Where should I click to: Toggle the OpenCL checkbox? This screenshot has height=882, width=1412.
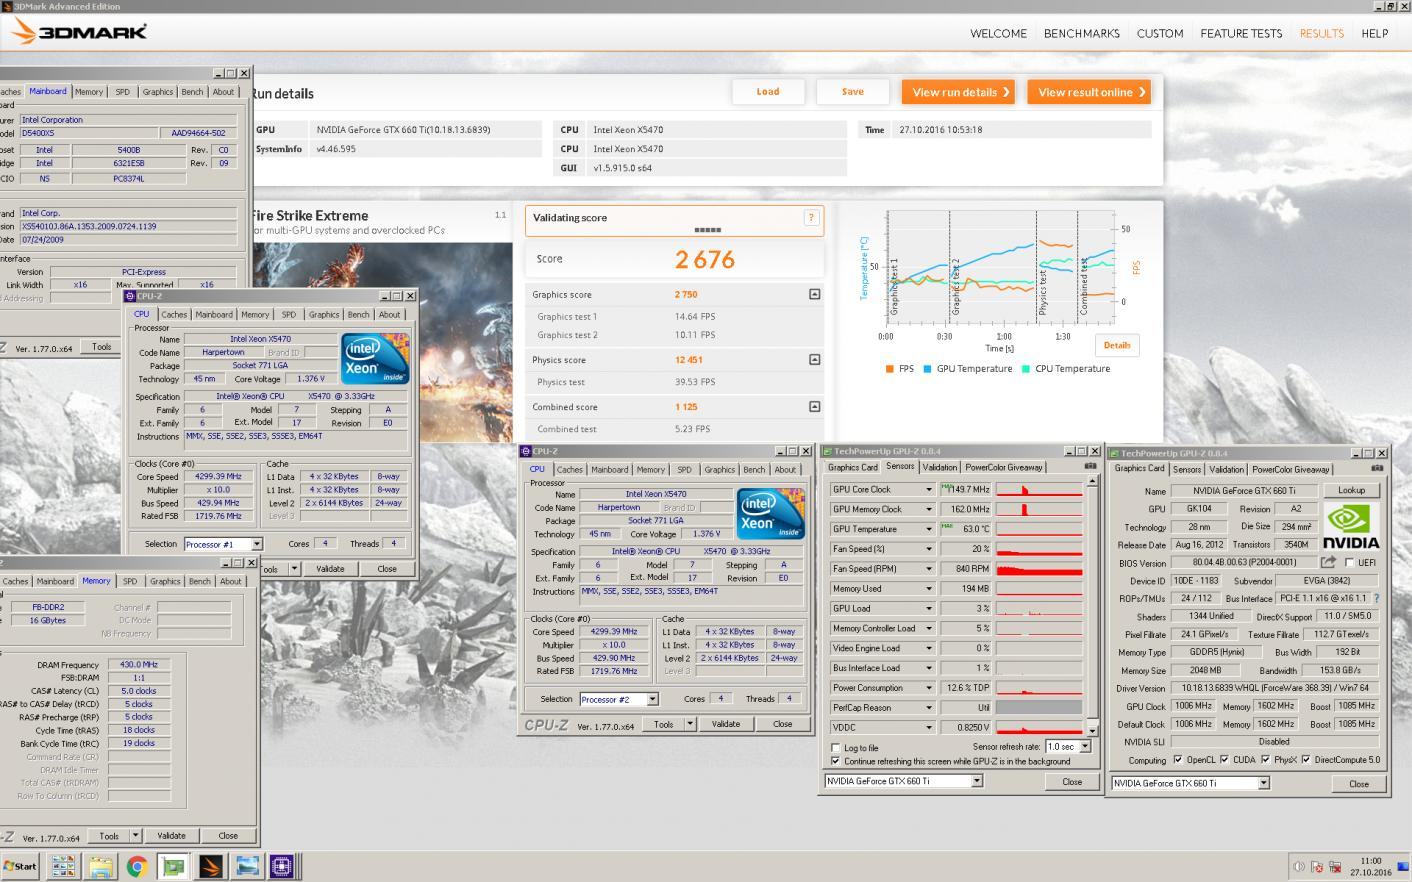click(x=1177, y=760)
